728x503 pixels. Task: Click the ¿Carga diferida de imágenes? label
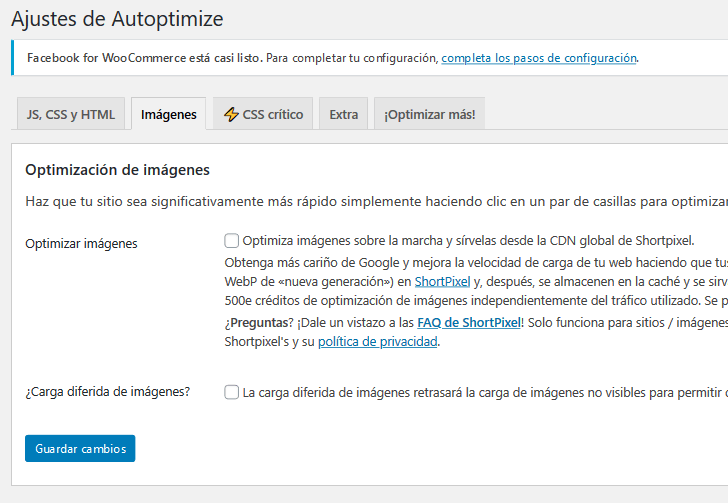point(108,392)
